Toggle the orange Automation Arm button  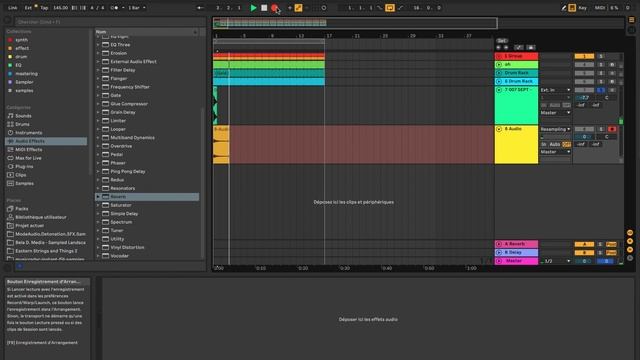[x=298, y=8]
